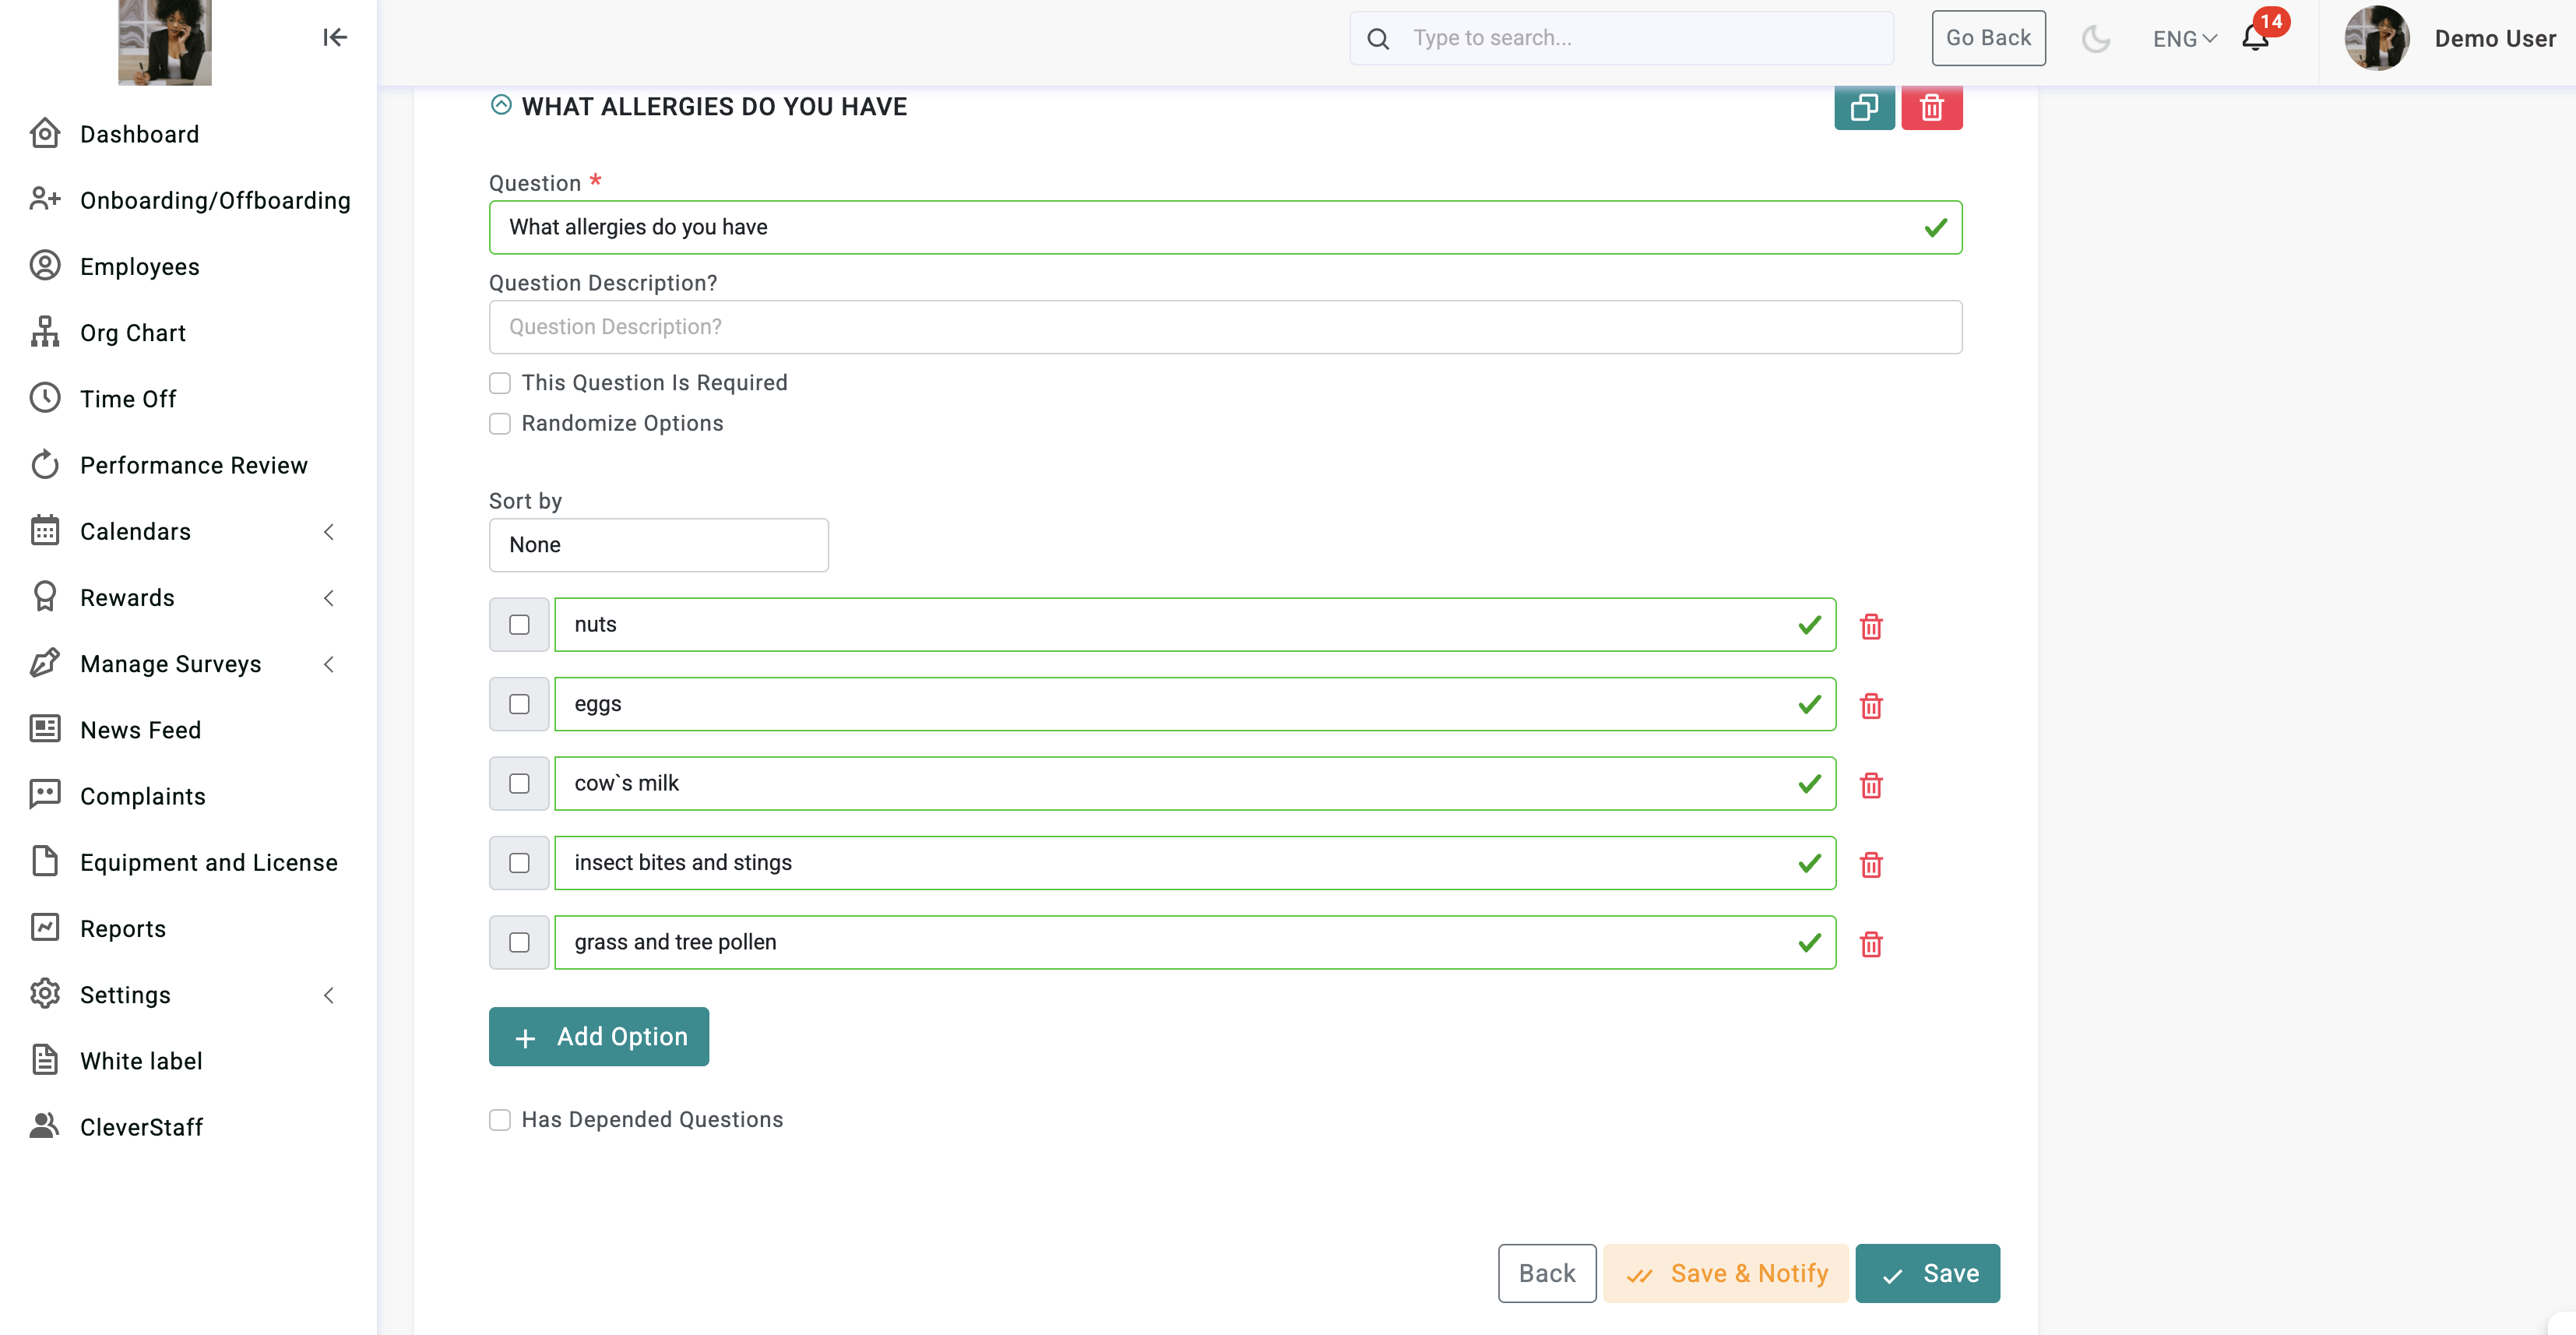
Task: Enable Has Depended Questions checkbox
Action: tap(500, 1120)
